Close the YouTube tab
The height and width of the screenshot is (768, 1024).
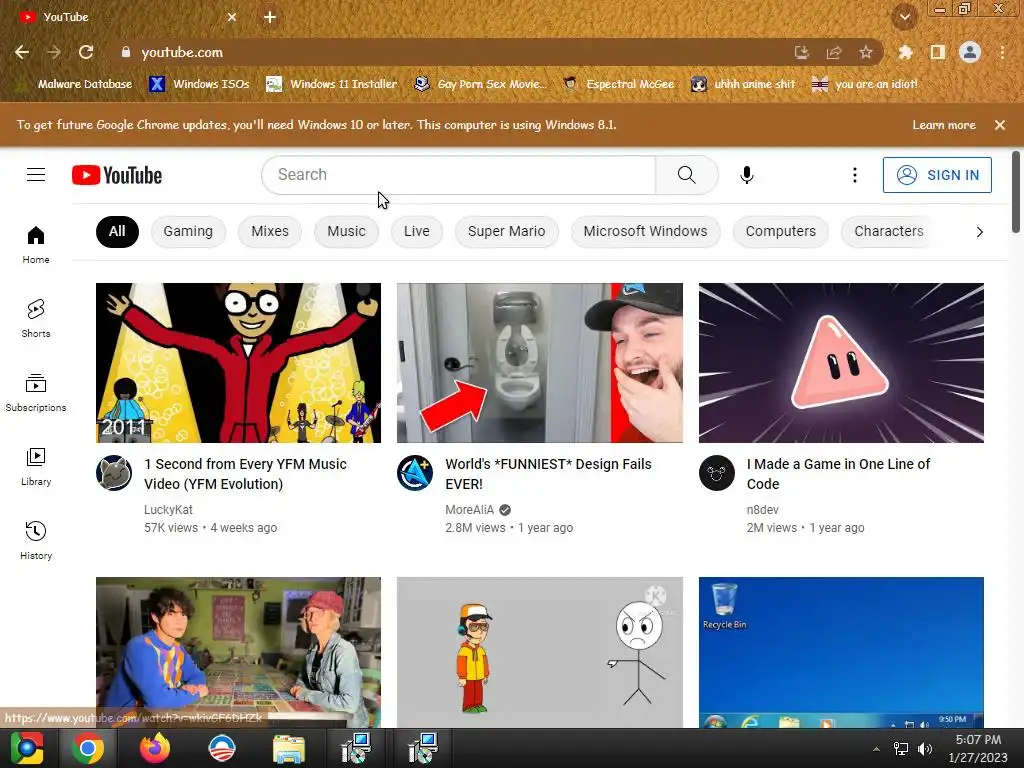tap(232, 17)
